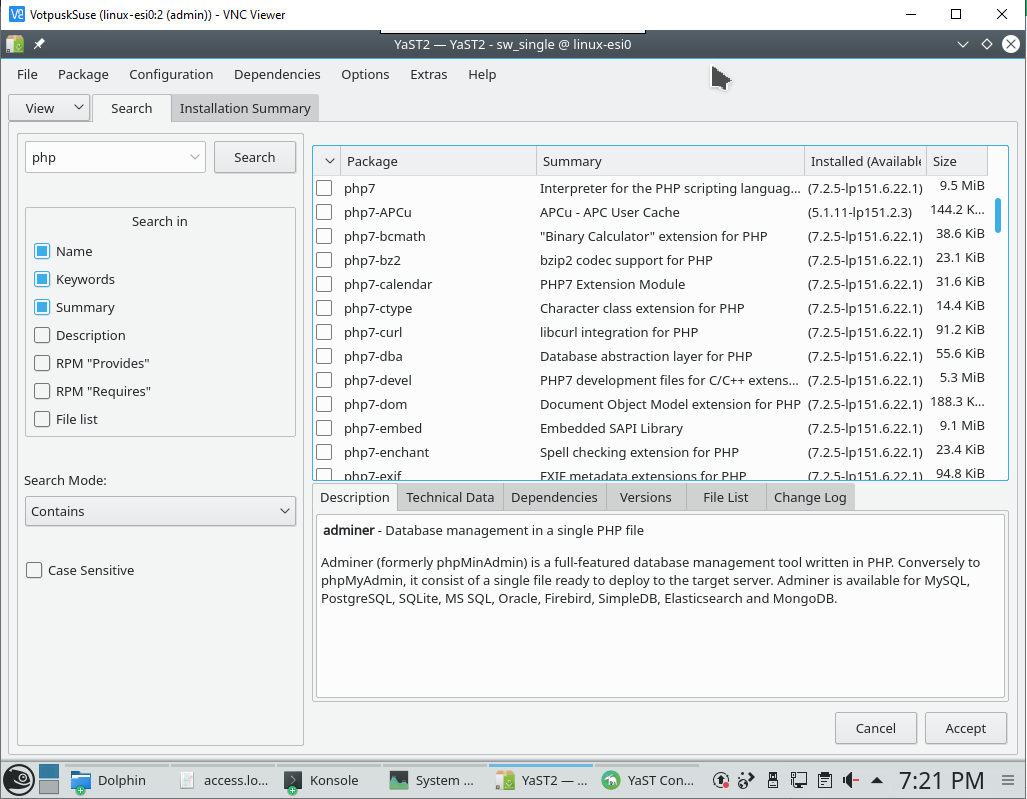Select the YaST2 taskbar entry
Image resolution: width=1027 pixels, height=799 pixels.
click(542, 780)
